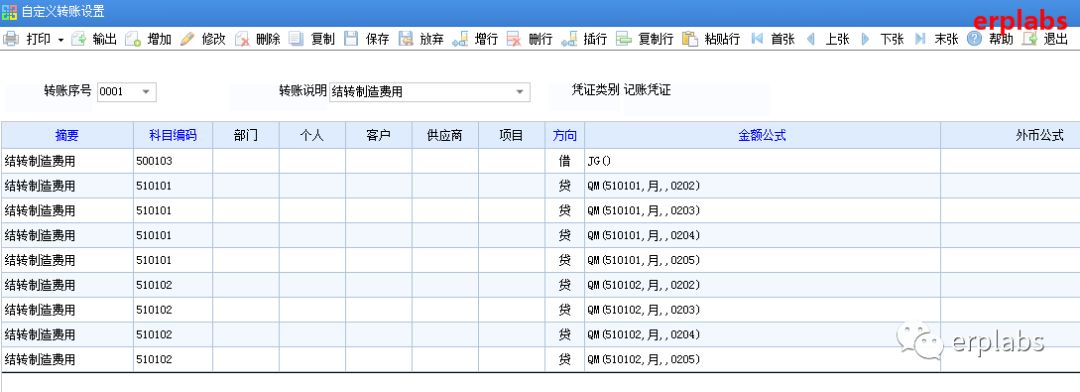1080x392 pixels.
Task: Go to next record with 下张 icon
Action: pyautogui.click(x=865, y=39)
